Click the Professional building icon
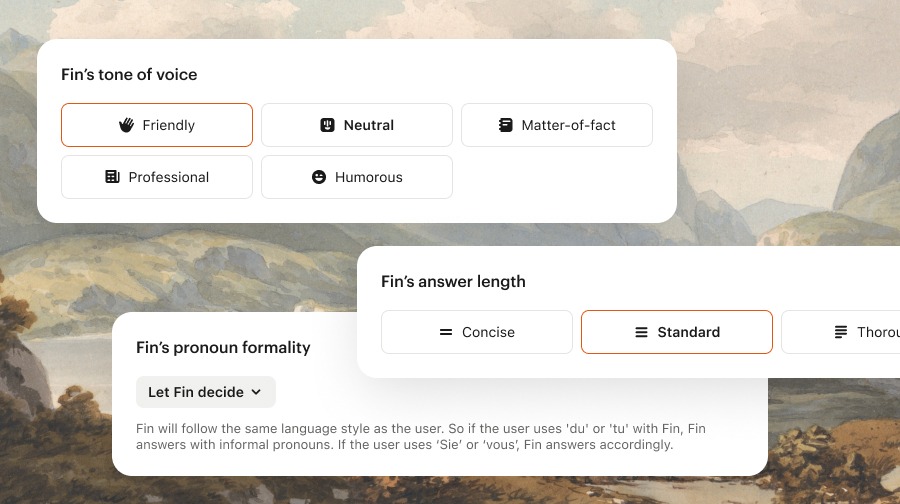Screen dimensions: 900x504 coord(112,177)
